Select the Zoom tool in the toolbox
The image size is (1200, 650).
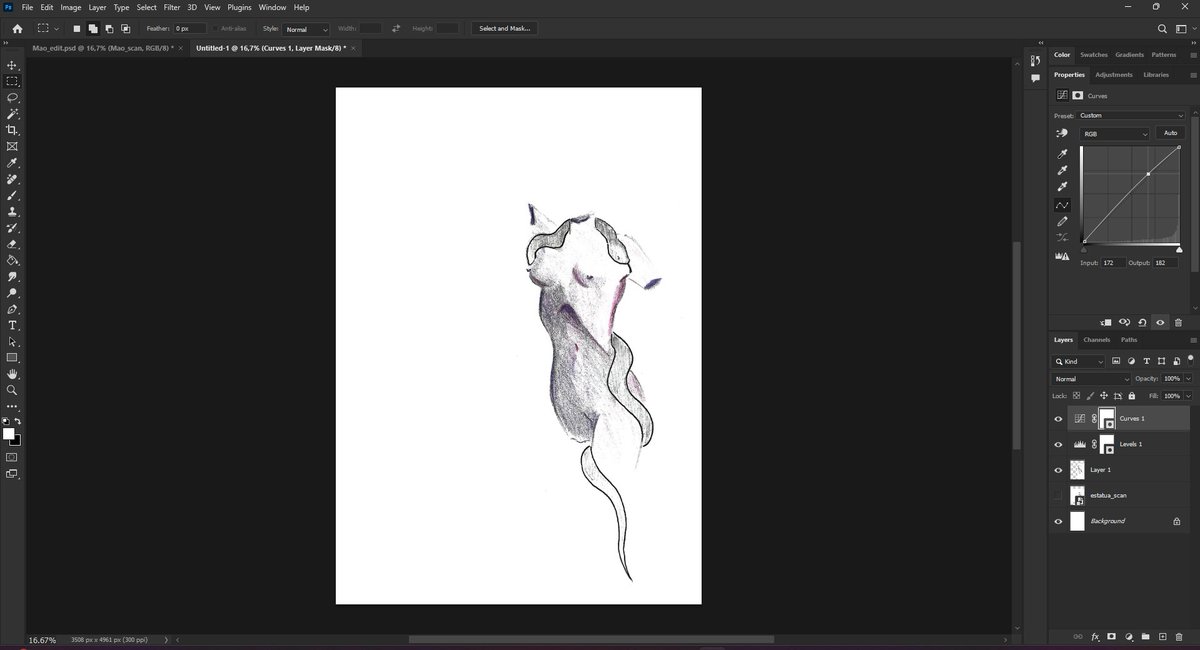click(12, 390)
